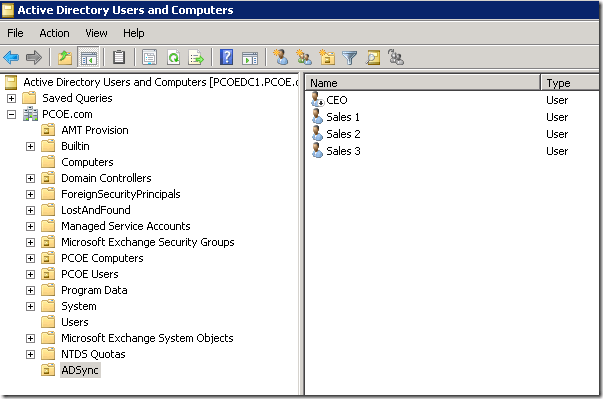The width and height of the screenshot is (603, 399).
Task: Open the File menu
Action: (15, 33)
